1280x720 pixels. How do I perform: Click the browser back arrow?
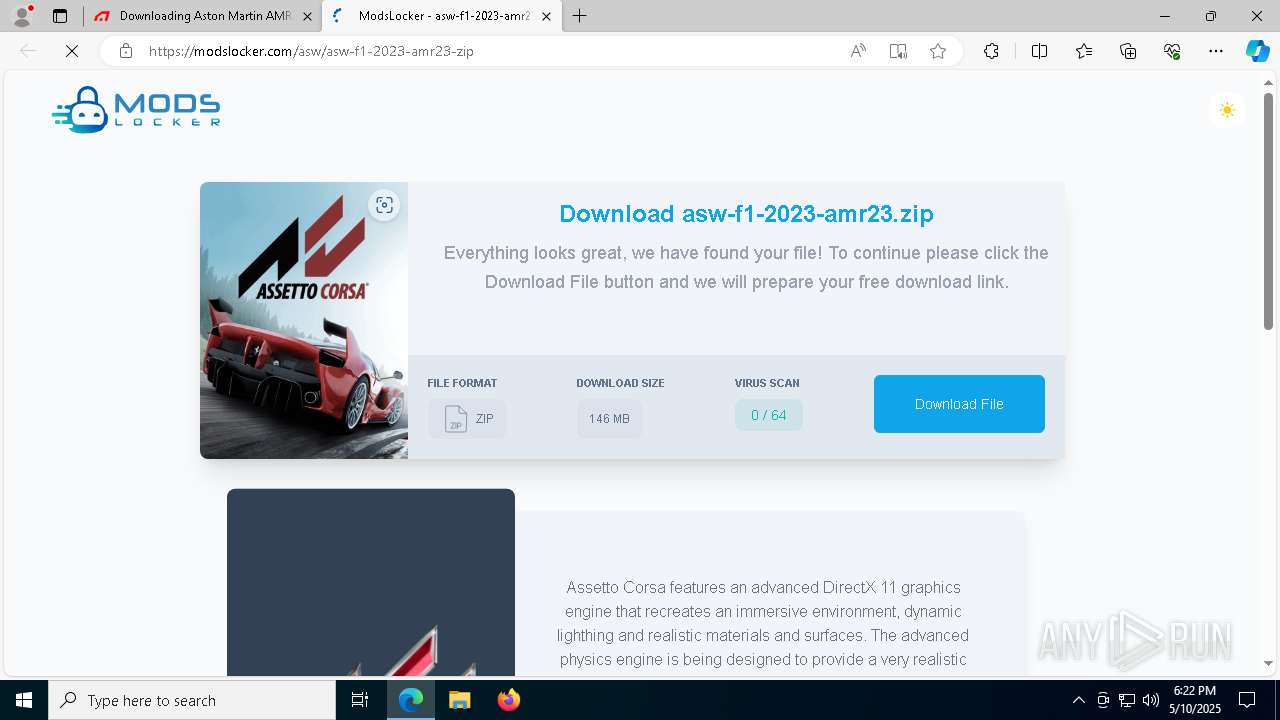[28, 51]
